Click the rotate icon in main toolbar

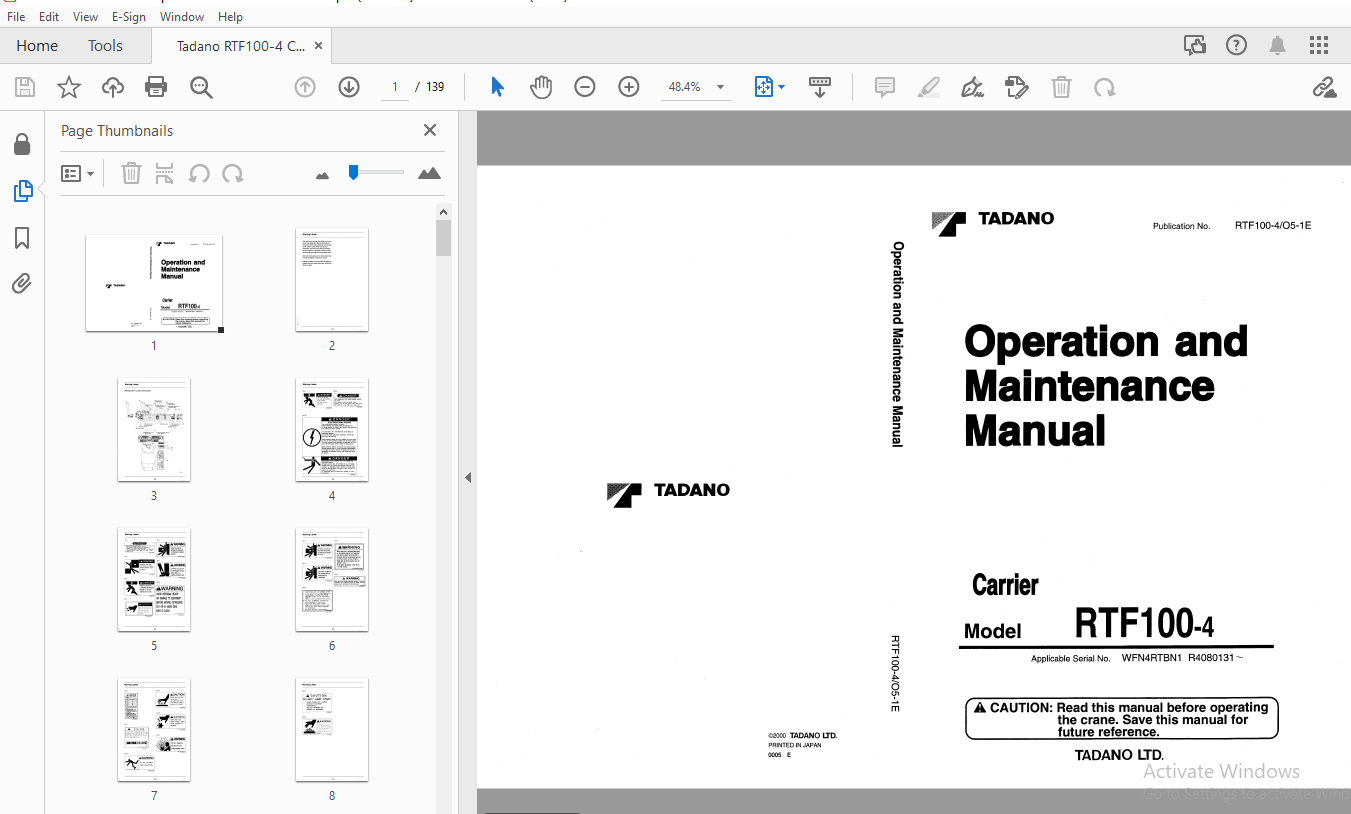[x=1105, y=87]
